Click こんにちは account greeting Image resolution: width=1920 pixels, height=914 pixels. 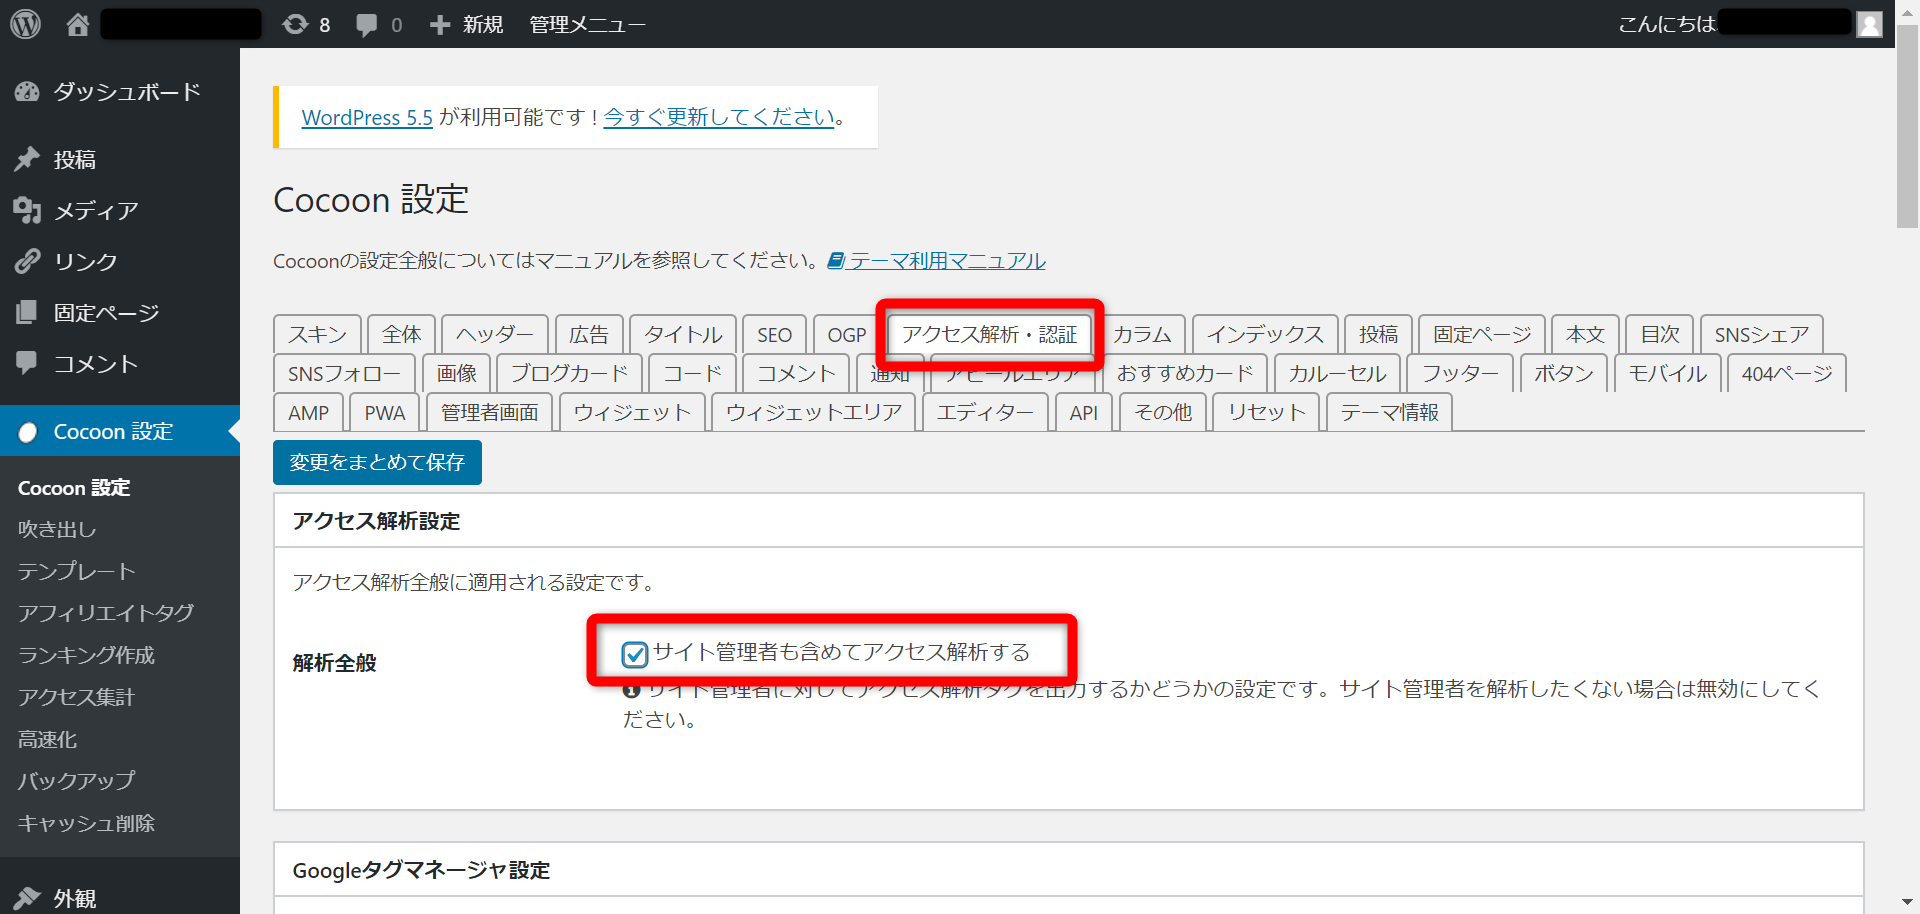tap(1667, 24)
